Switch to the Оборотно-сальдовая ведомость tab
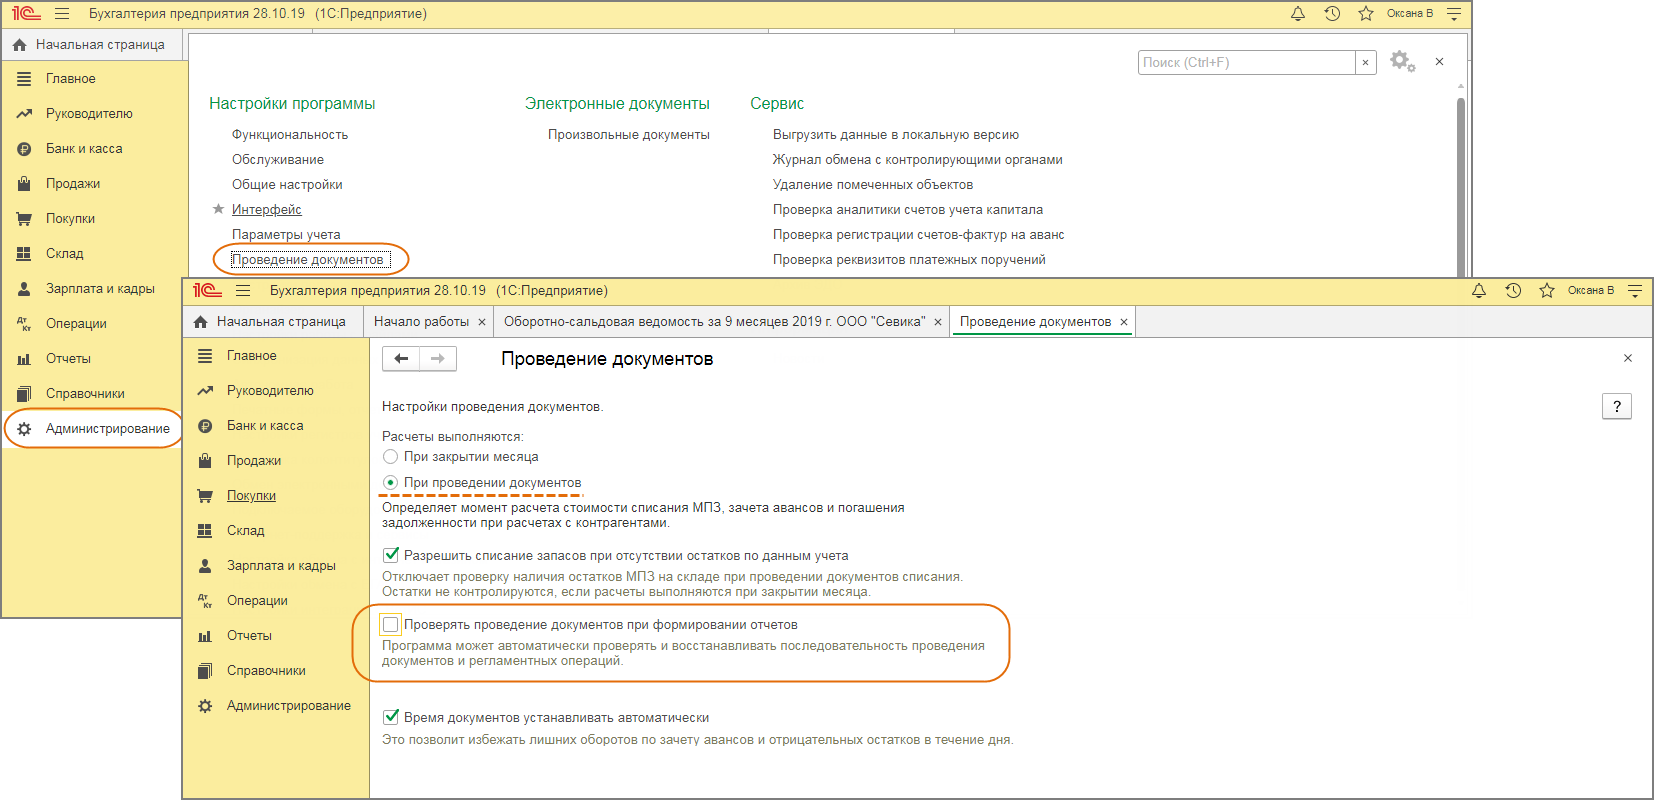The image size is (1656, 801). coord(714,322)
